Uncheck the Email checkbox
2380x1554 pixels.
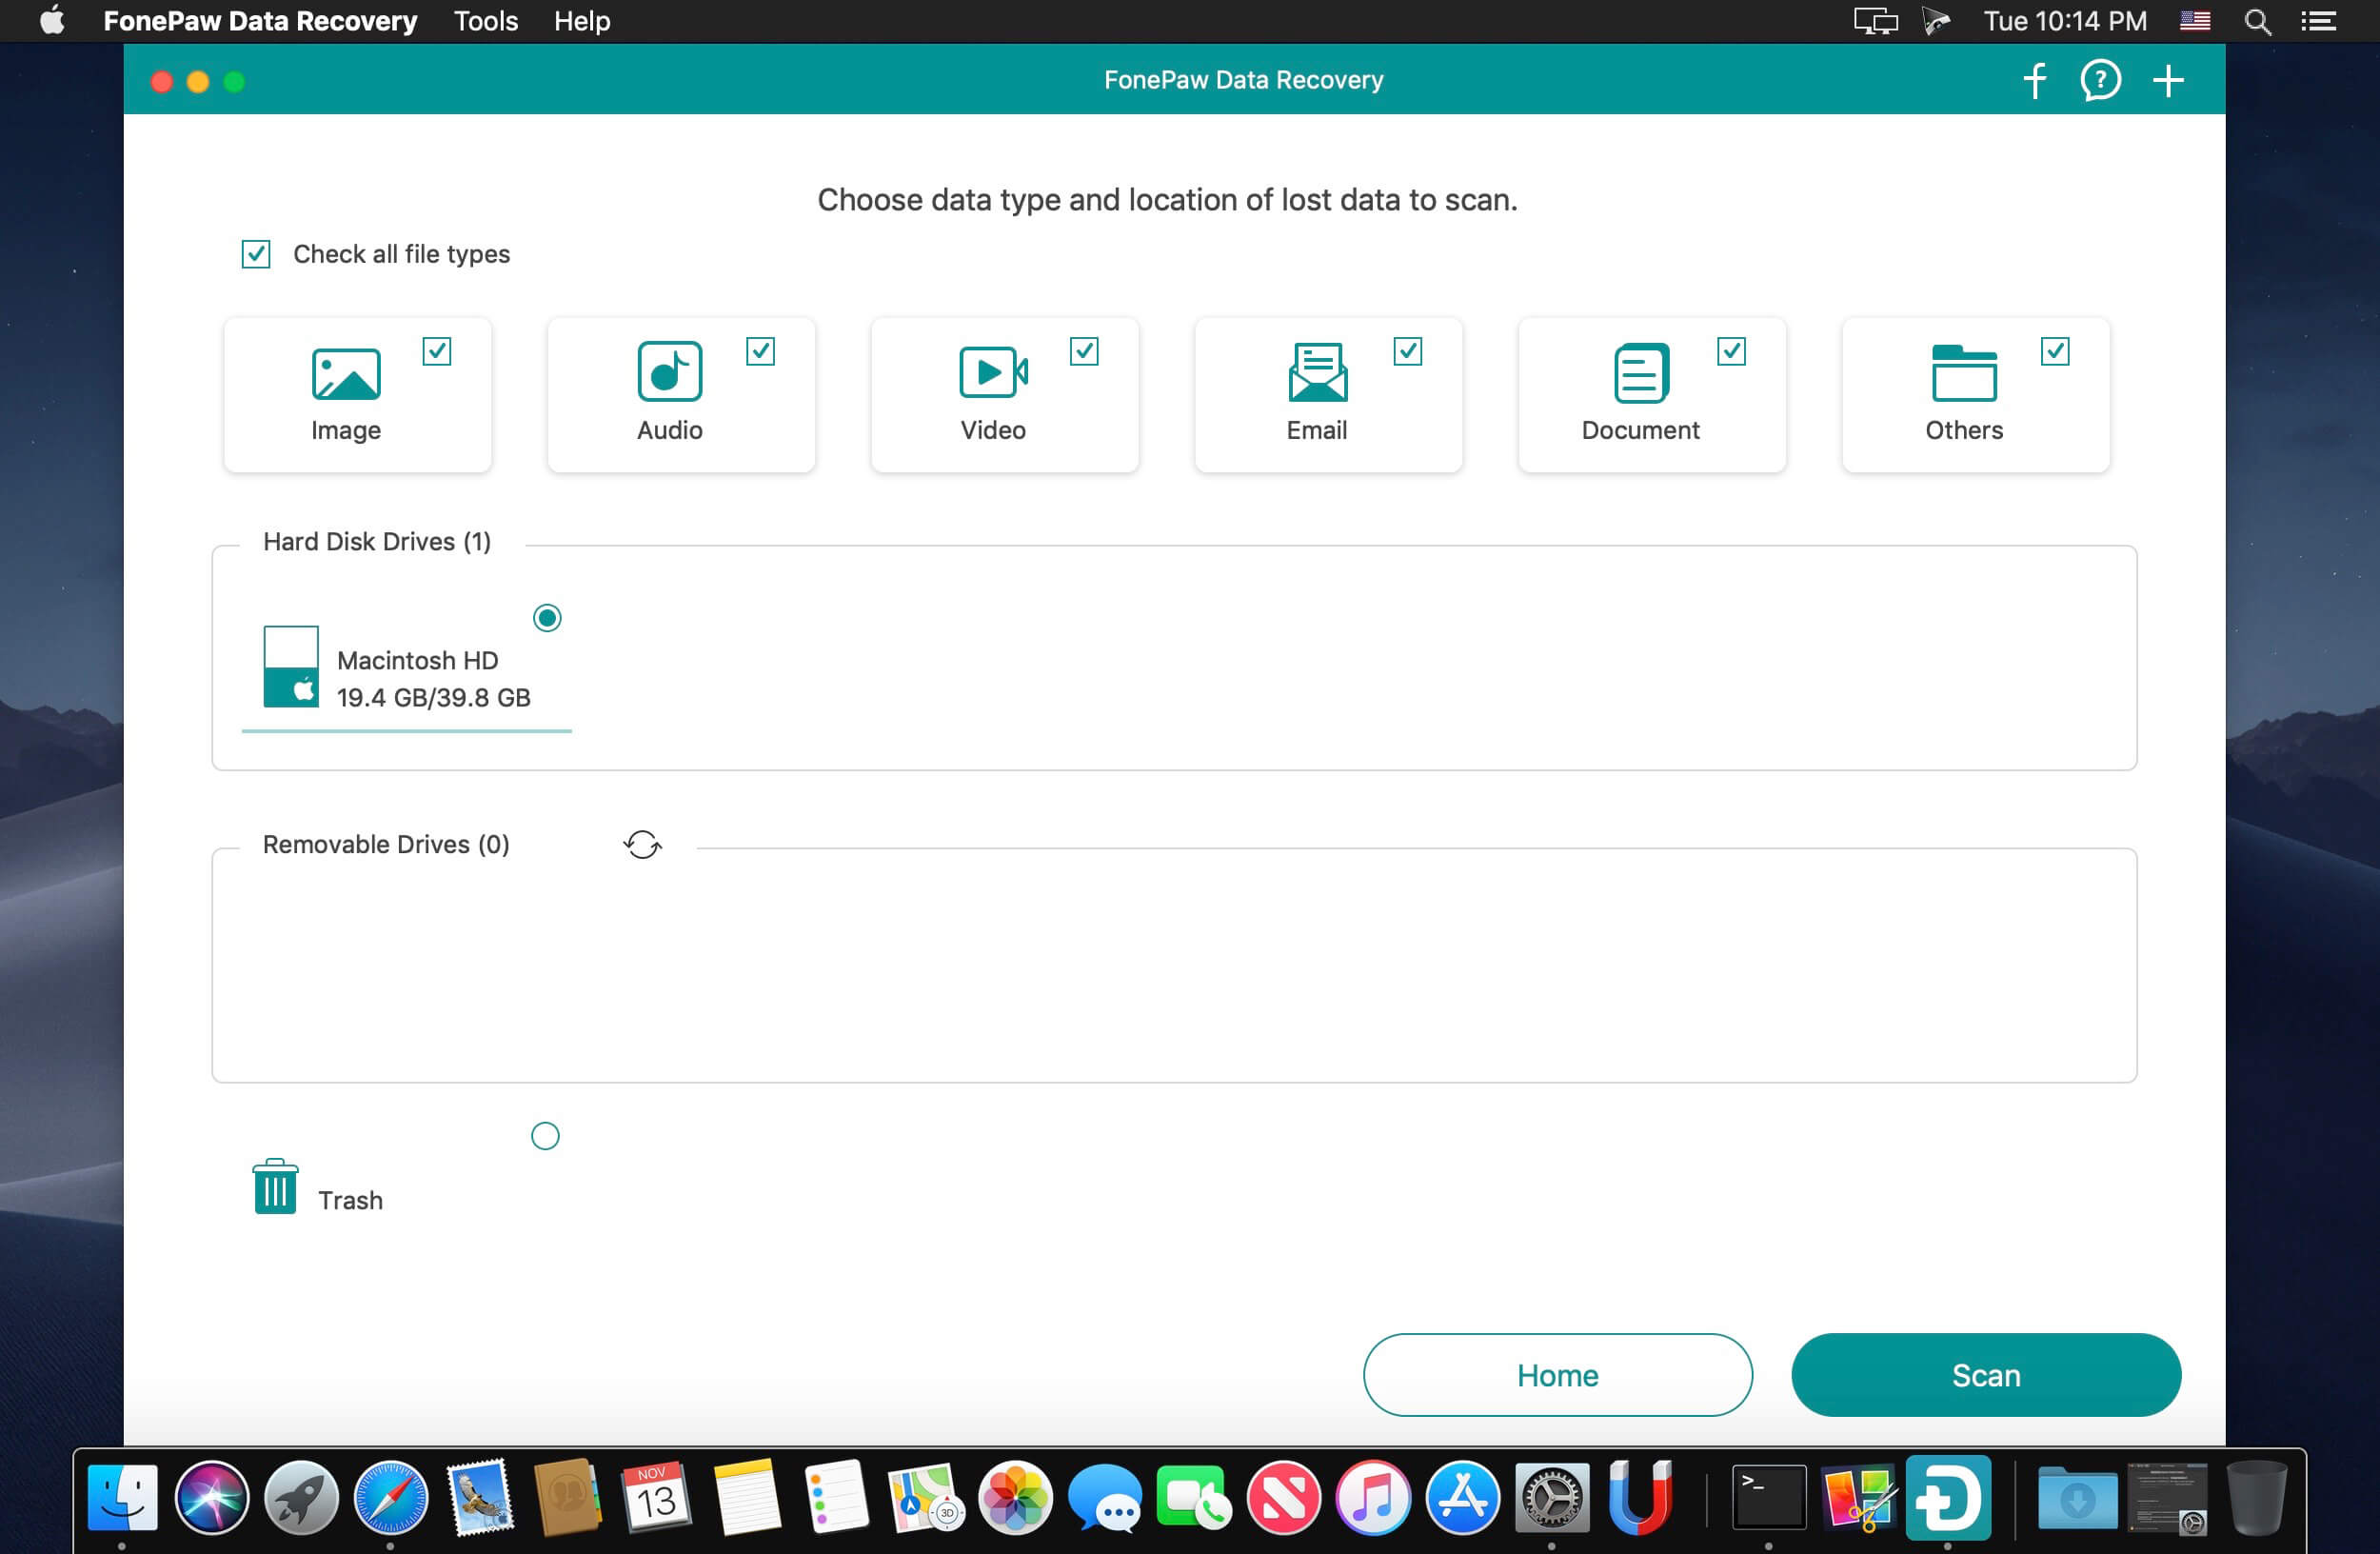(1408, 352)
